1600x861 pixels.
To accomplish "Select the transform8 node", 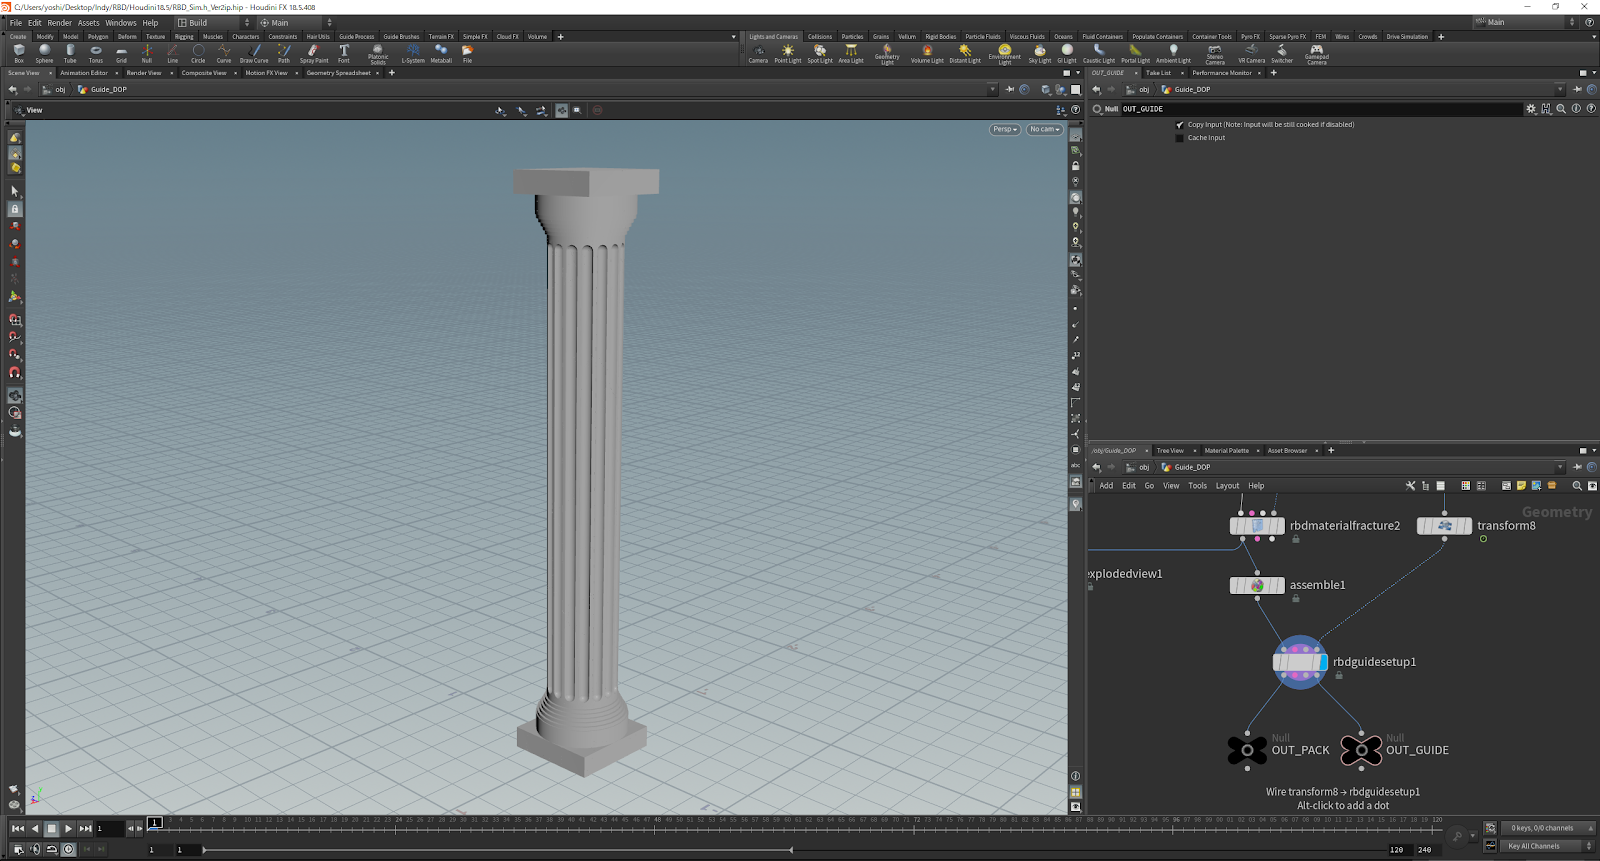I will click(1444, 526).
